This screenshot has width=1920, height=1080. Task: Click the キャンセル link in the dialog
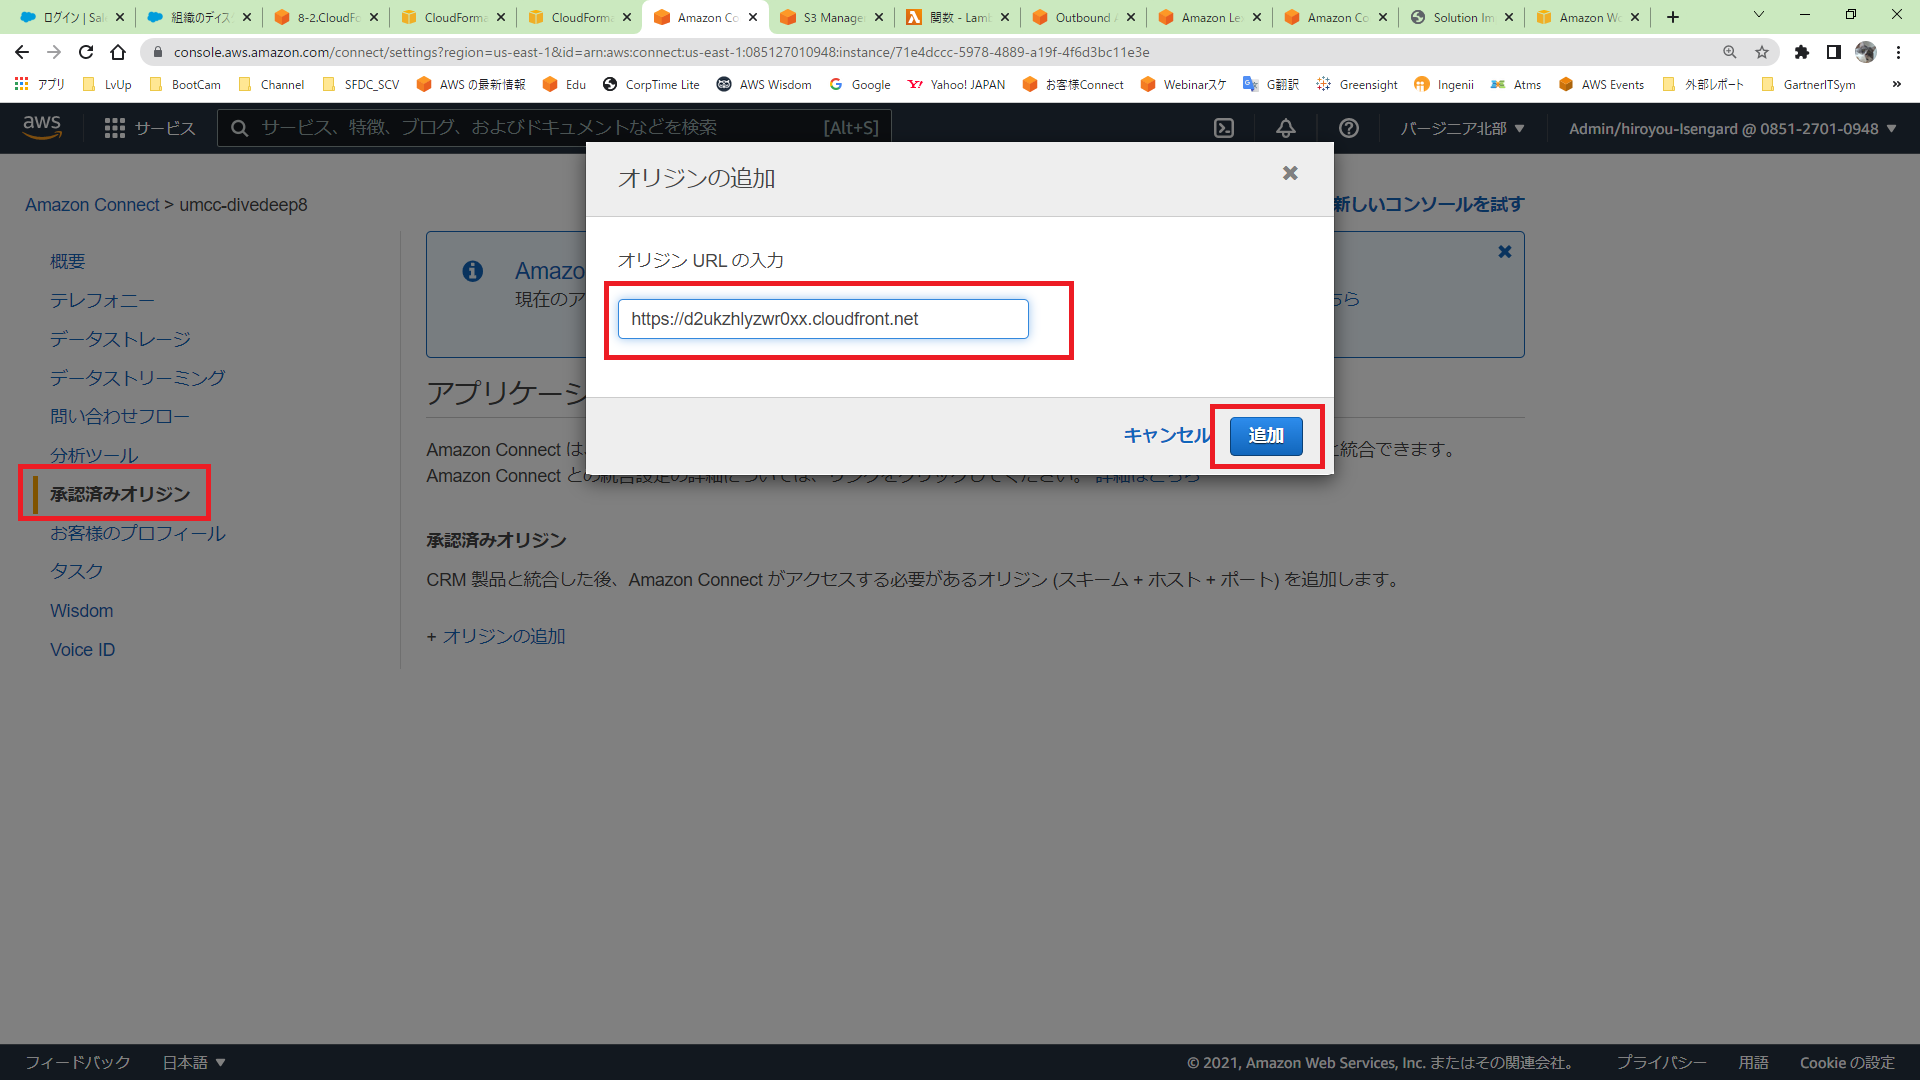coord(1166,436)
